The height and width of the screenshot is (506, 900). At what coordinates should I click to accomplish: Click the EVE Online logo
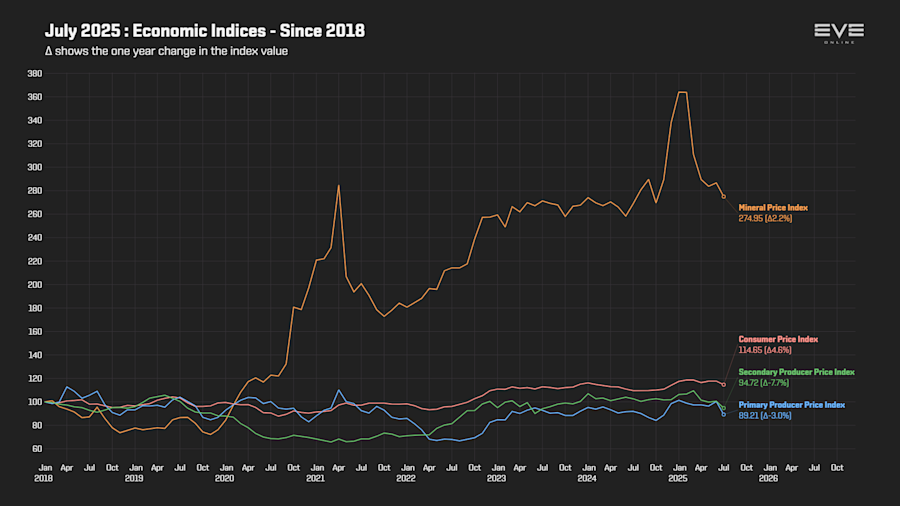[x=838, y=33]
